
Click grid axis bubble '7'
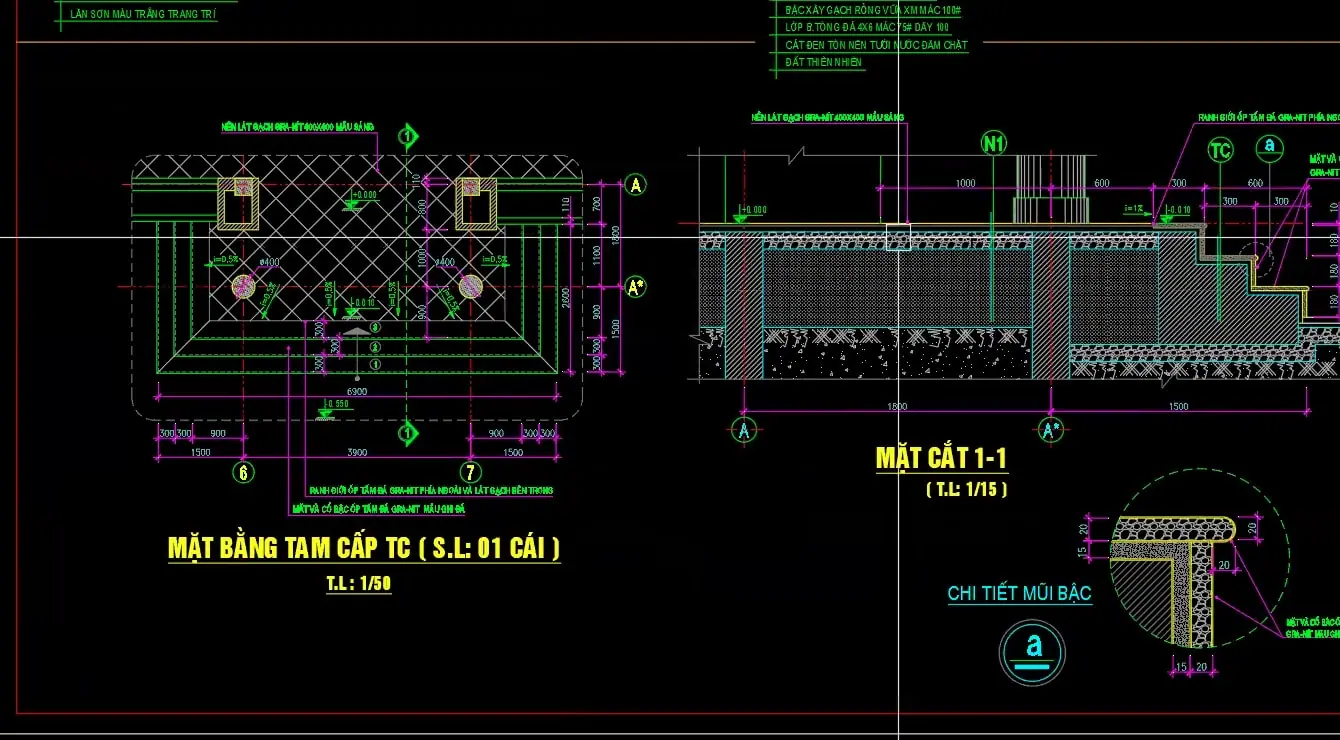(471, 472)
